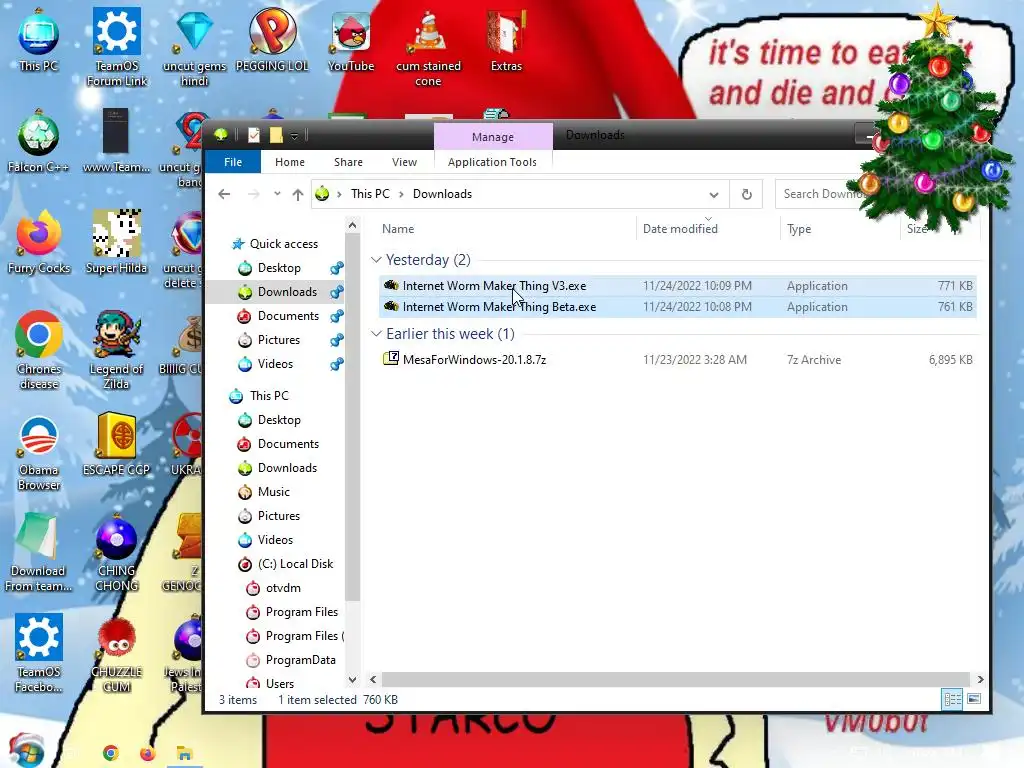The width and height of the screenshot is (1024, 768).
Task: Select the Download From team desktop icon
Action: tap(39, 552)
